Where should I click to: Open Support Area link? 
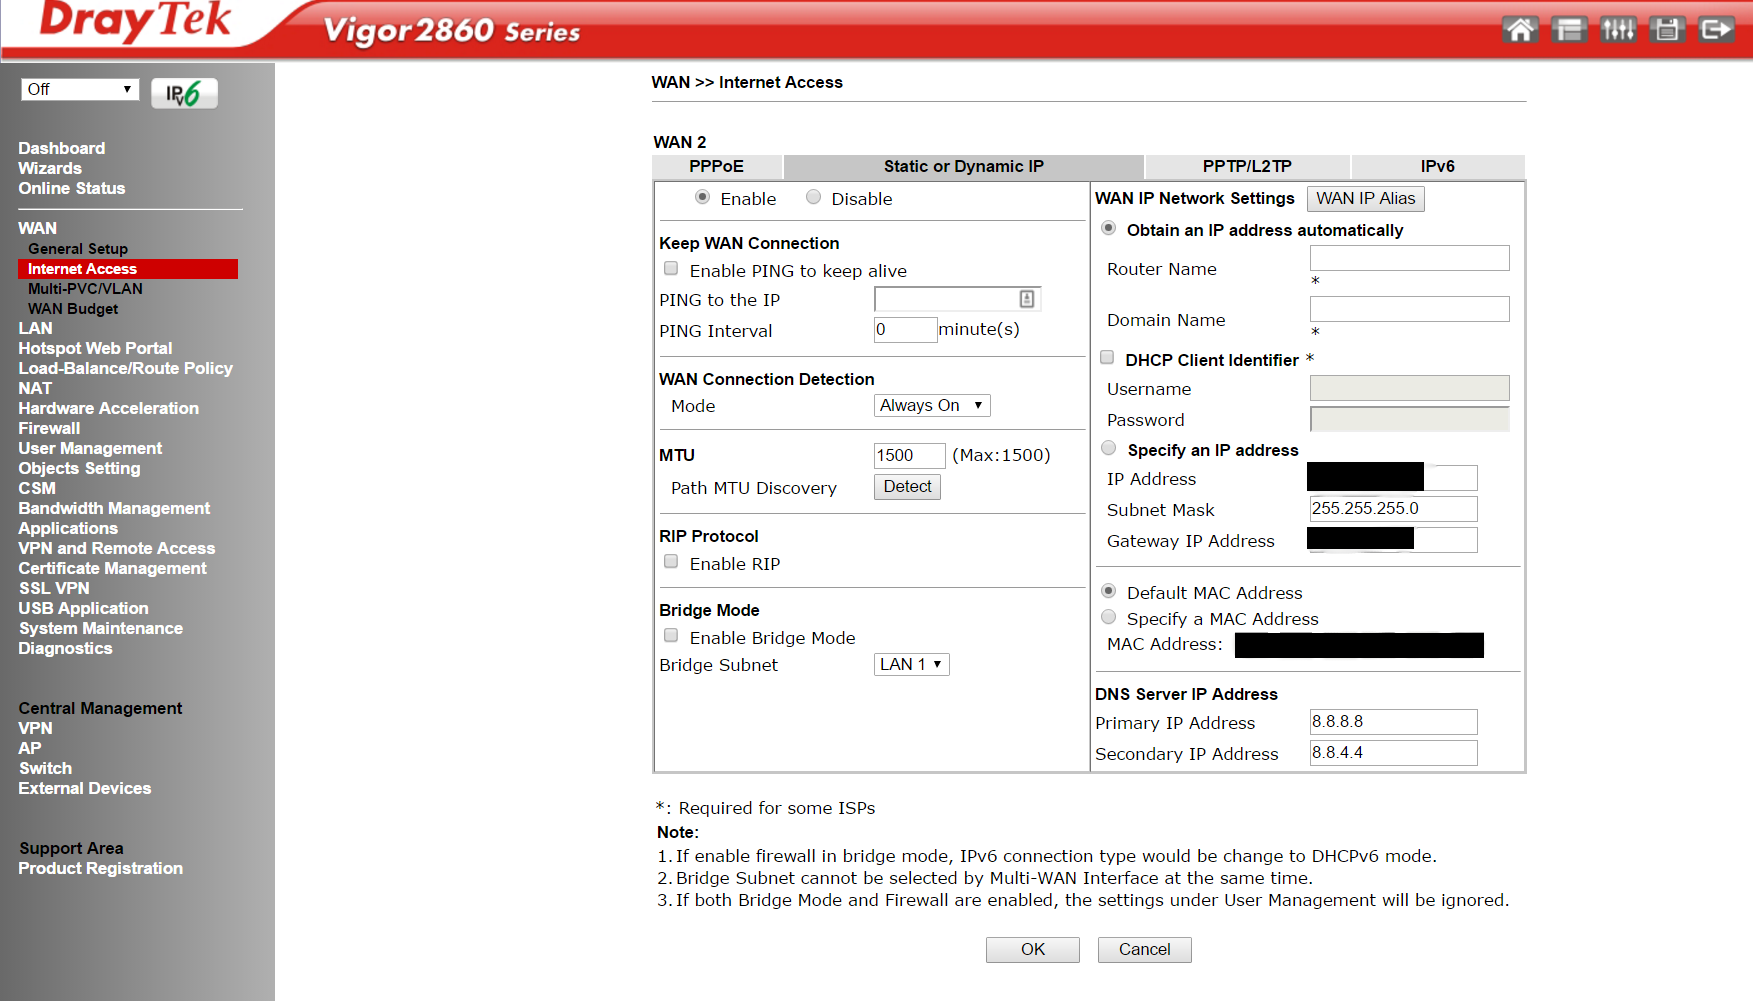pos(71,848)
